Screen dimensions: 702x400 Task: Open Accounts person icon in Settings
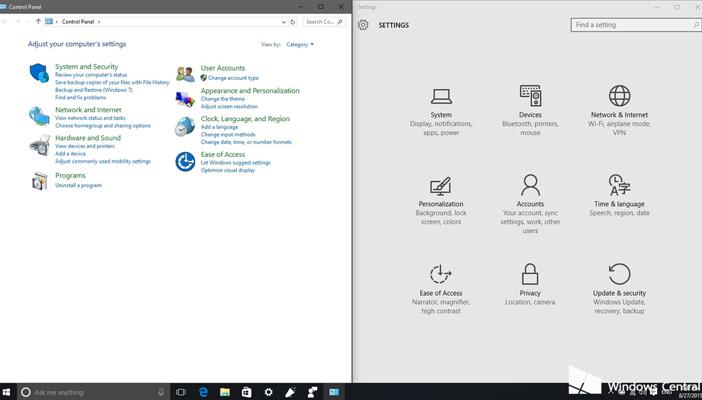coord(530,185)
